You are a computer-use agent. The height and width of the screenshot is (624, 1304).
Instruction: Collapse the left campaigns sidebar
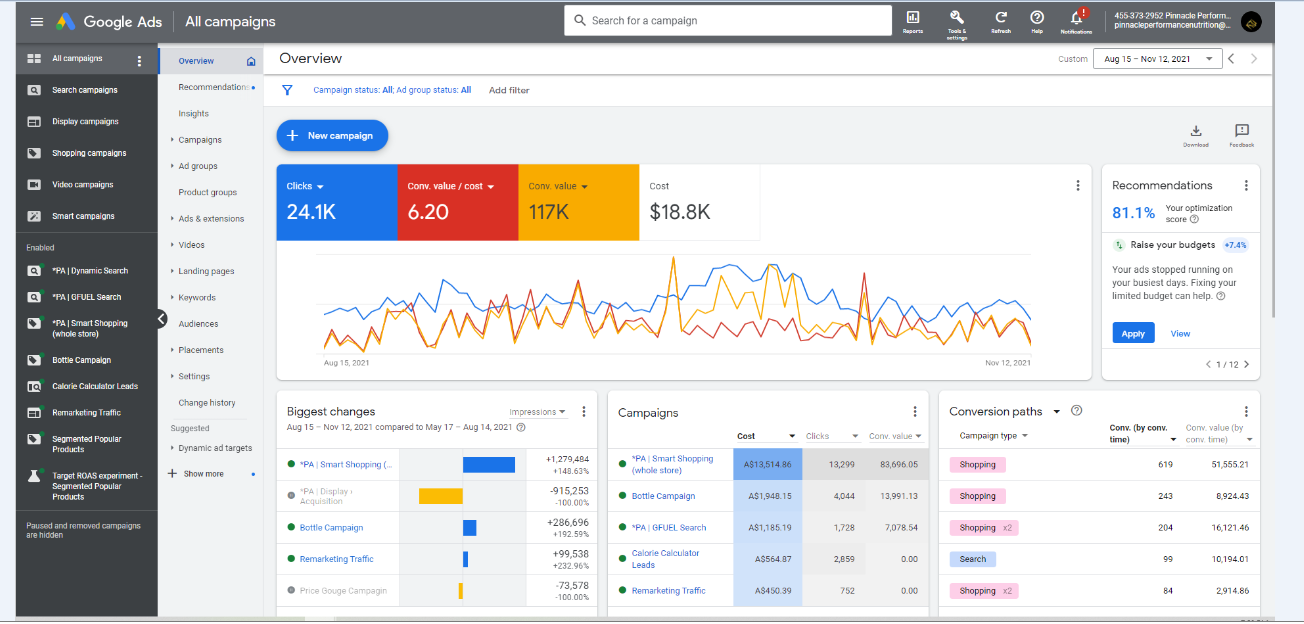[x=162, y=318]
